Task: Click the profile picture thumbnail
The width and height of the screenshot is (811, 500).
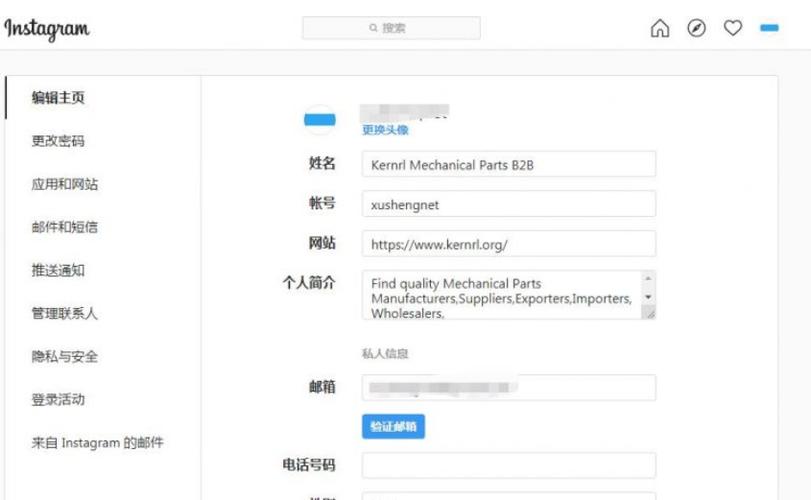Action: click(x=319, y=120)
